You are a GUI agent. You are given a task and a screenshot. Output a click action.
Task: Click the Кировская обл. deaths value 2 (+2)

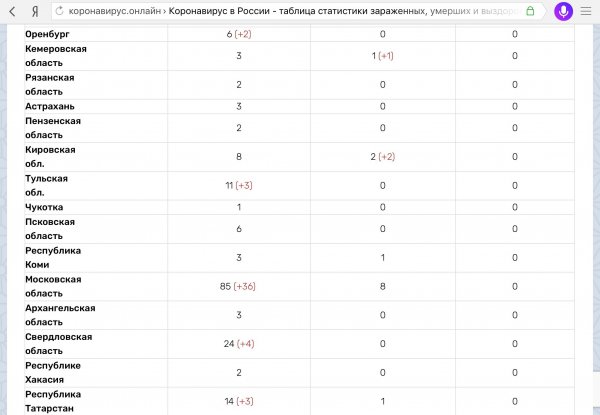point(383,157)
